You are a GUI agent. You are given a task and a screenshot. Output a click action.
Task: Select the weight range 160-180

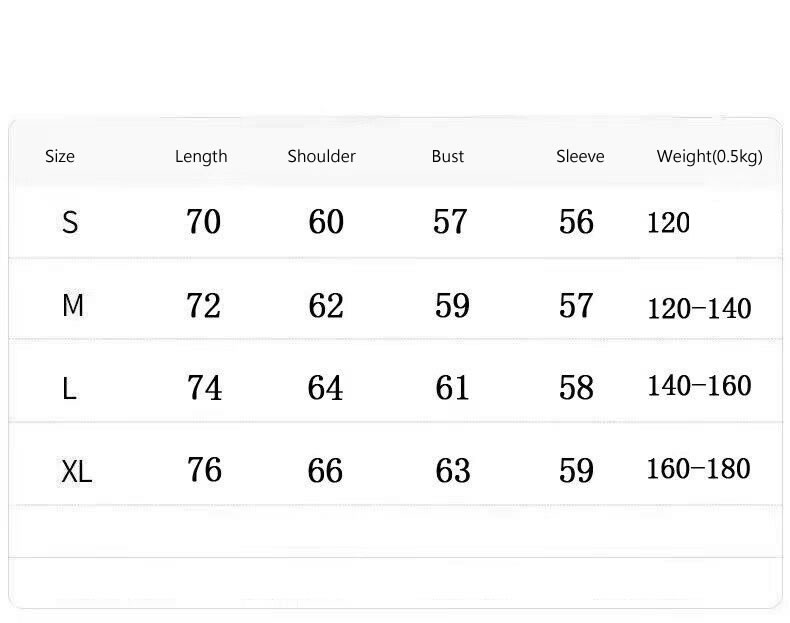pyautogui.click(x=698, y=469)
